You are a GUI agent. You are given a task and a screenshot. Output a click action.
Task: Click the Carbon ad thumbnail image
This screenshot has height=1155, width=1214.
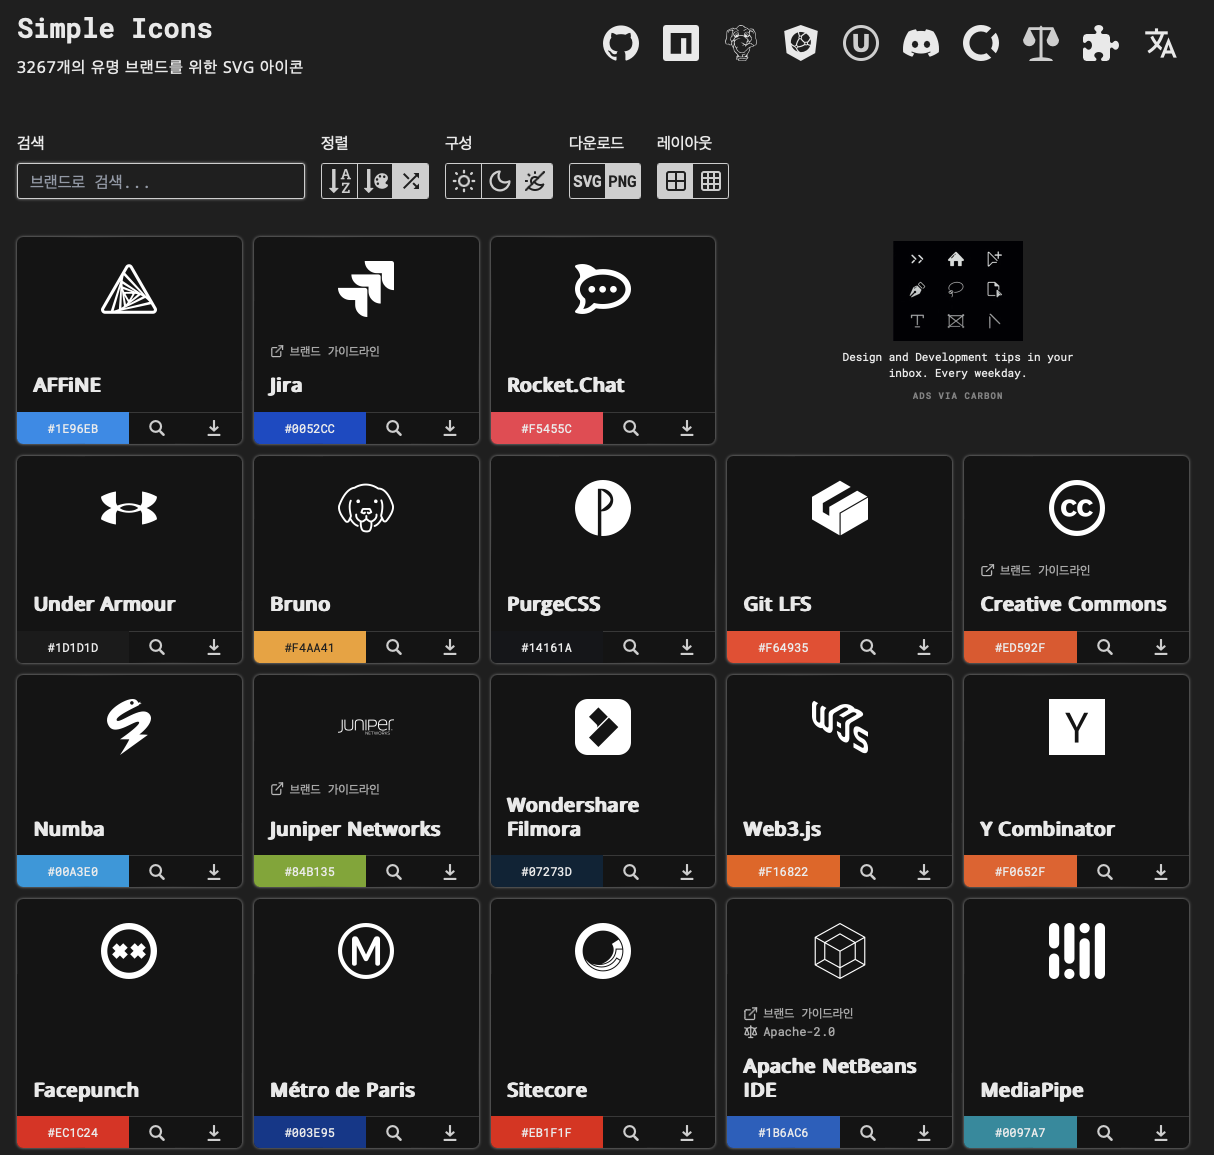[958, 291]
